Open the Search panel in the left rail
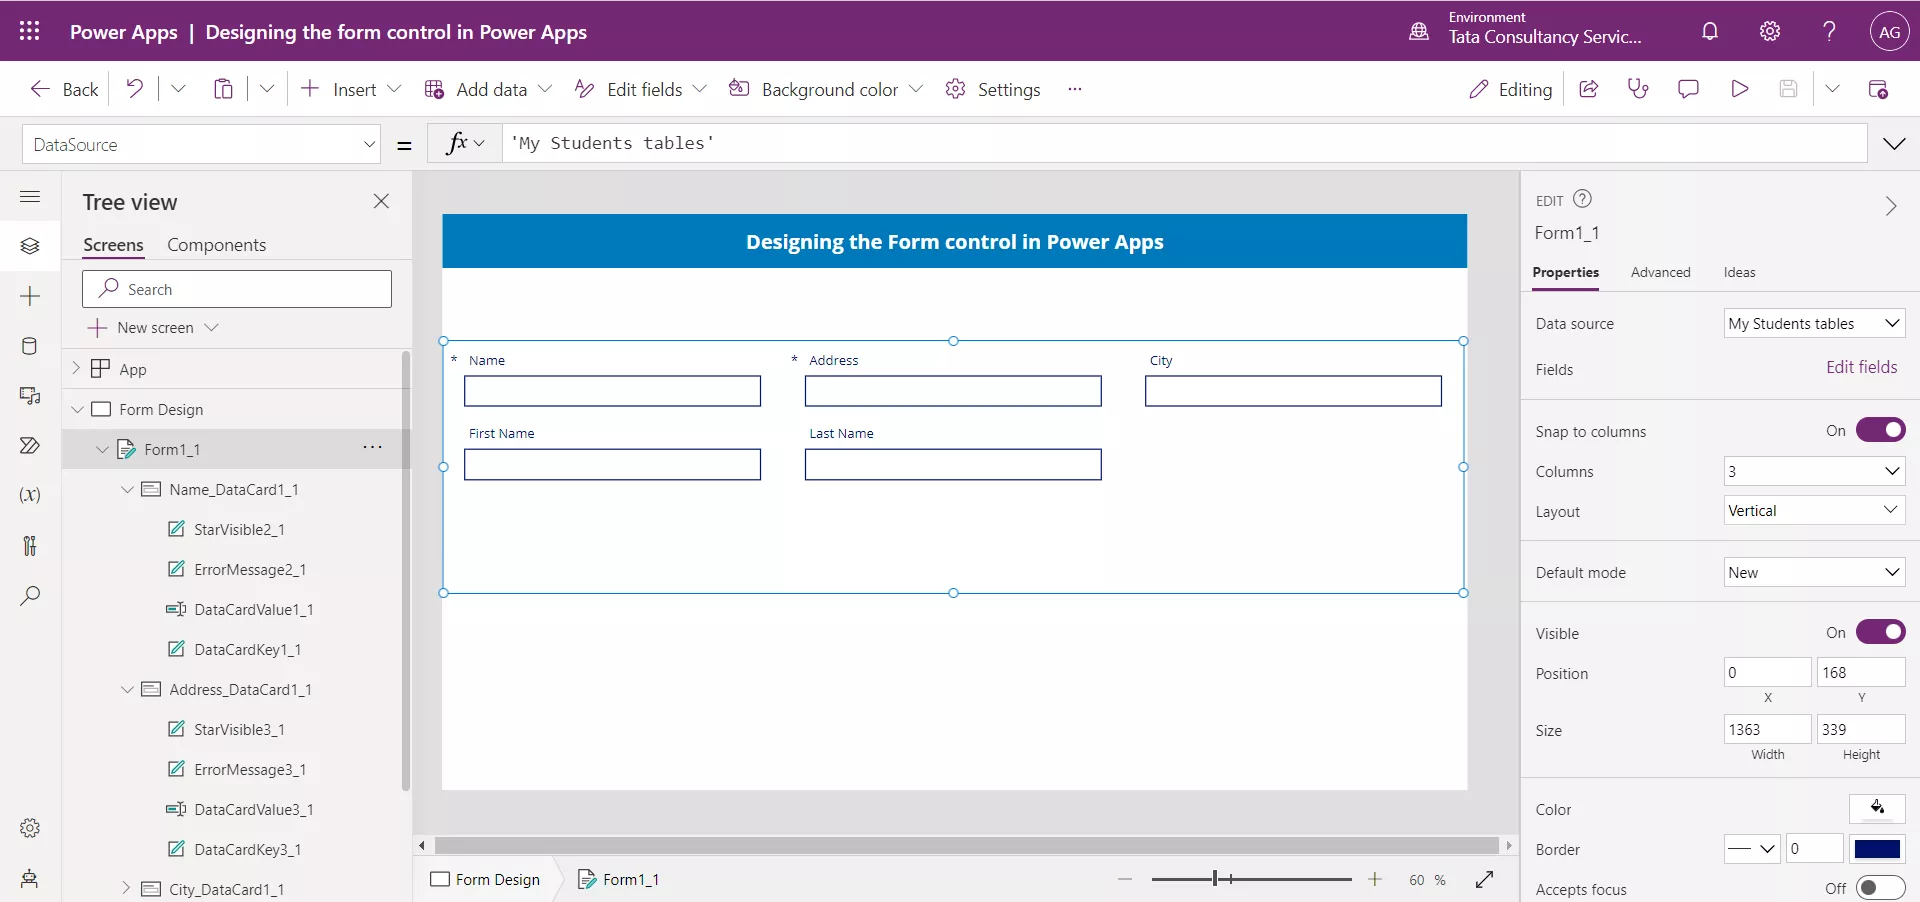The image size is (1920, 902). [30, 596]
